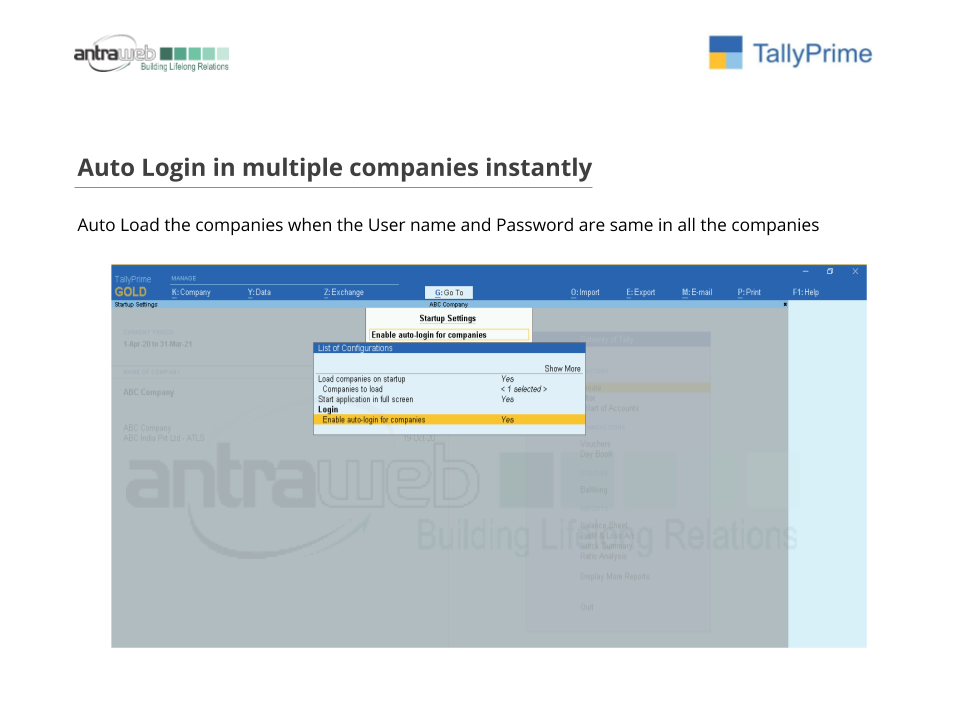Click Quit in Gateway of Tally

click(x=587, y=607)
